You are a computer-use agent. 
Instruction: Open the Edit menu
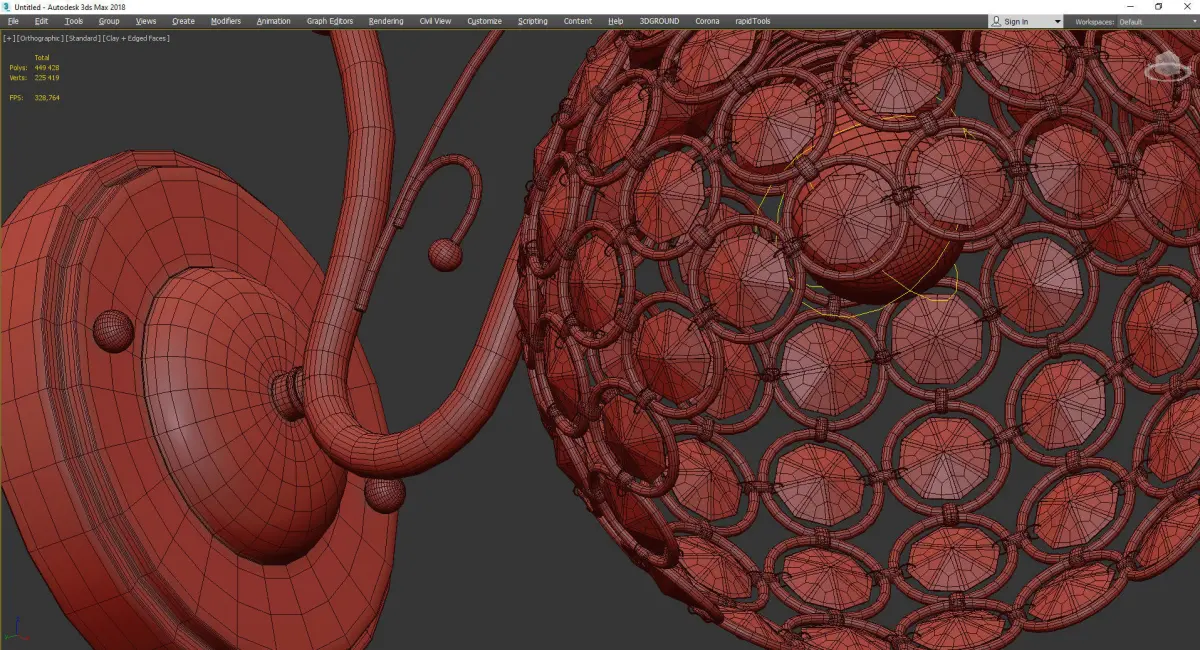41,21
